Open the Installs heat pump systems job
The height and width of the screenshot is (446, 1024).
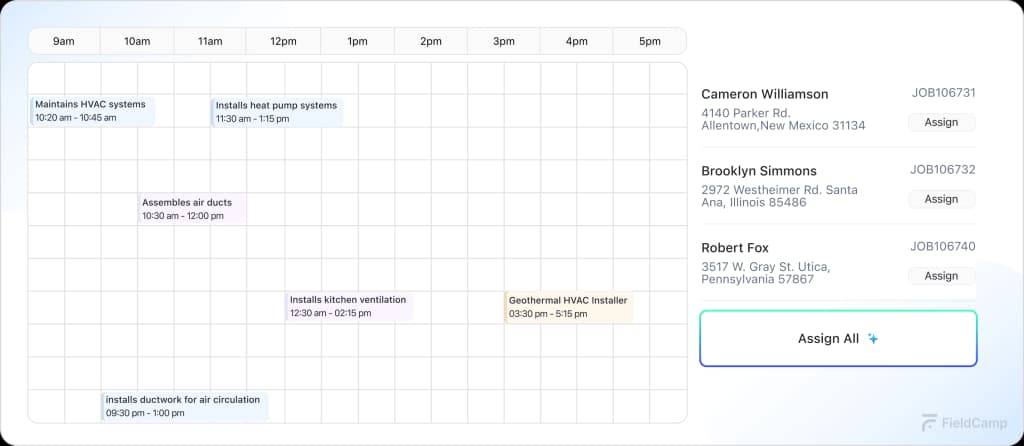(276, 112)
